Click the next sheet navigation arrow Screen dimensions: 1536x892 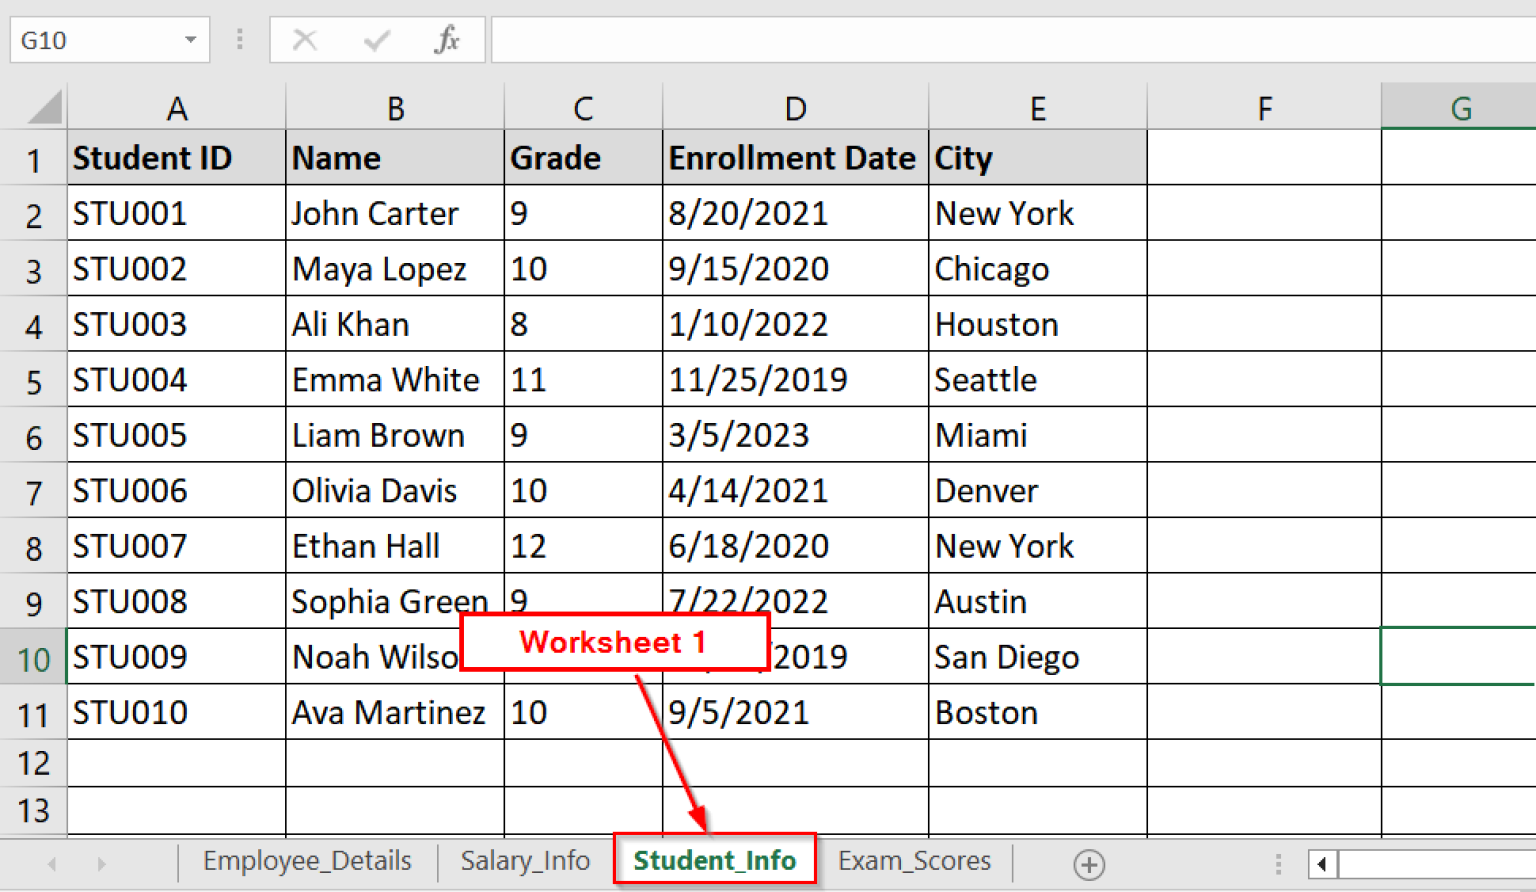(101, 862)
